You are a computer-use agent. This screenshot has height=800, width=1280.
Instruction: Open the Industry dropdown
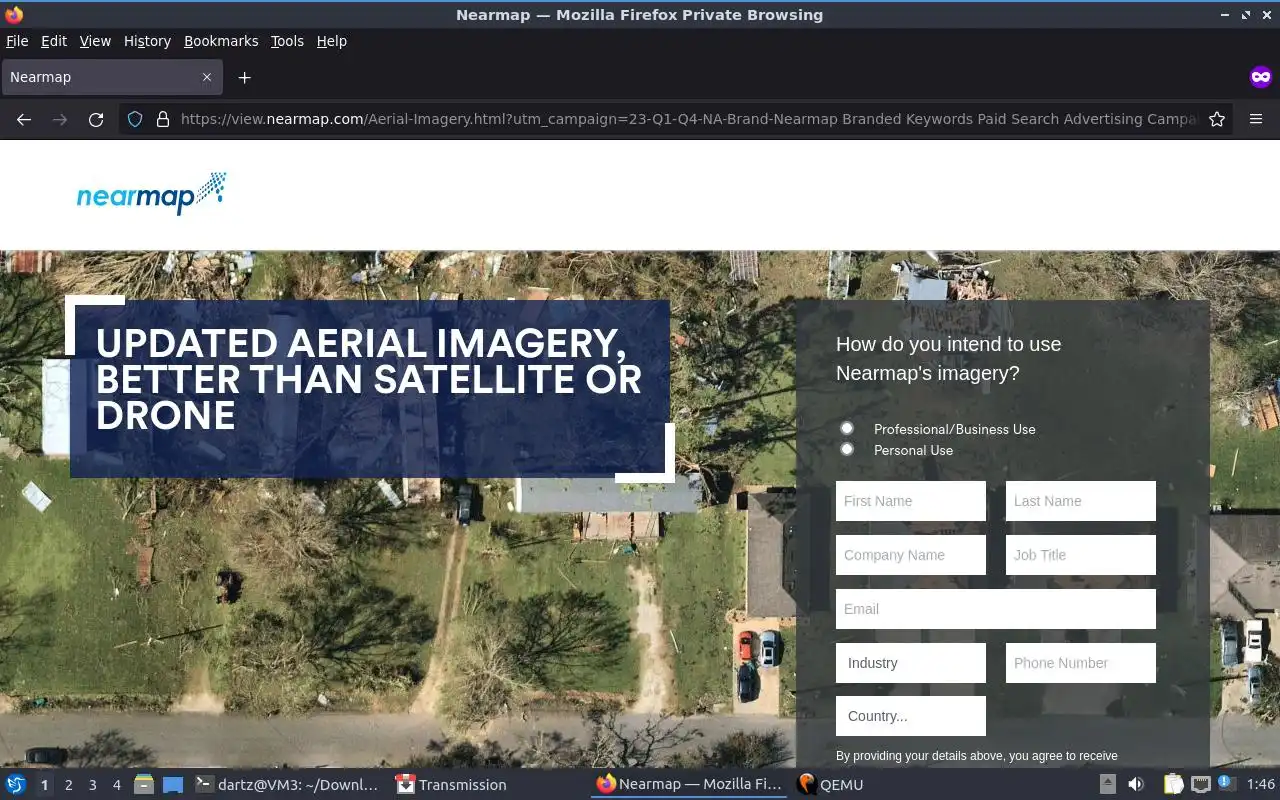(x=911, y=663)
